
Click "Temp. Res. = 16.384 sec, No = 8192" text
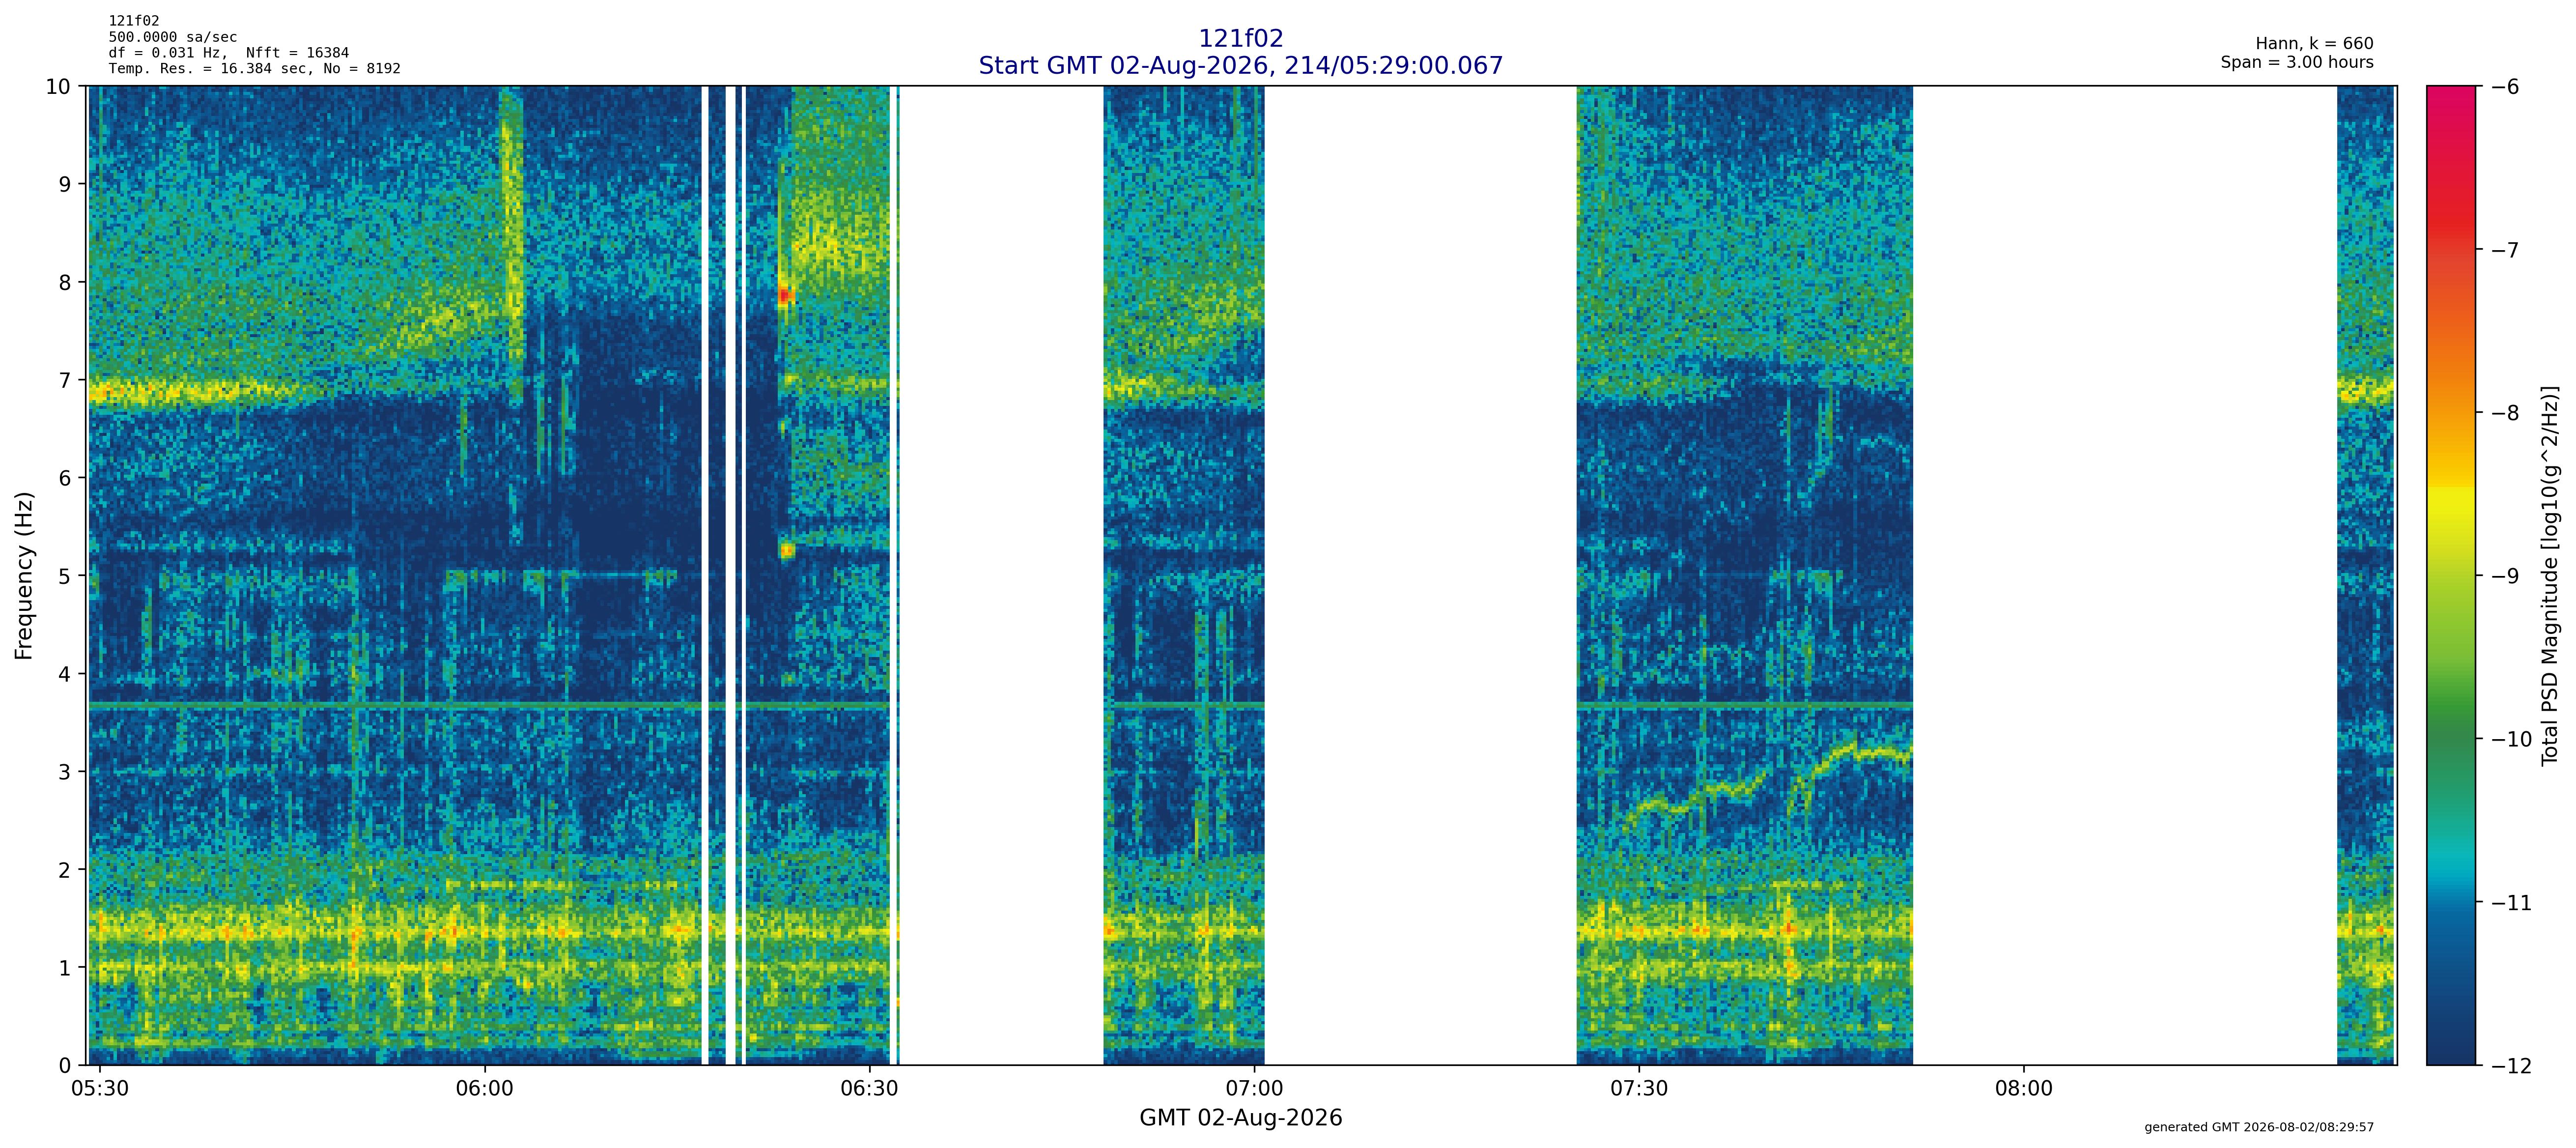[x=255, y=69]
